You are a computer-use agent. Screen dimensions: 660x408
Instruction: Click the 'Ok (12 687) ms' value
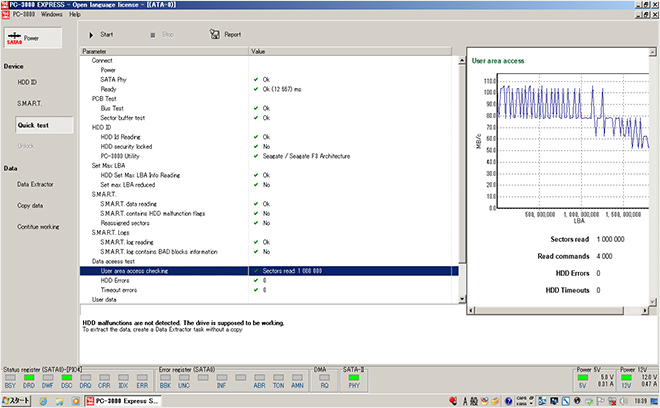[x=282, y=89]
